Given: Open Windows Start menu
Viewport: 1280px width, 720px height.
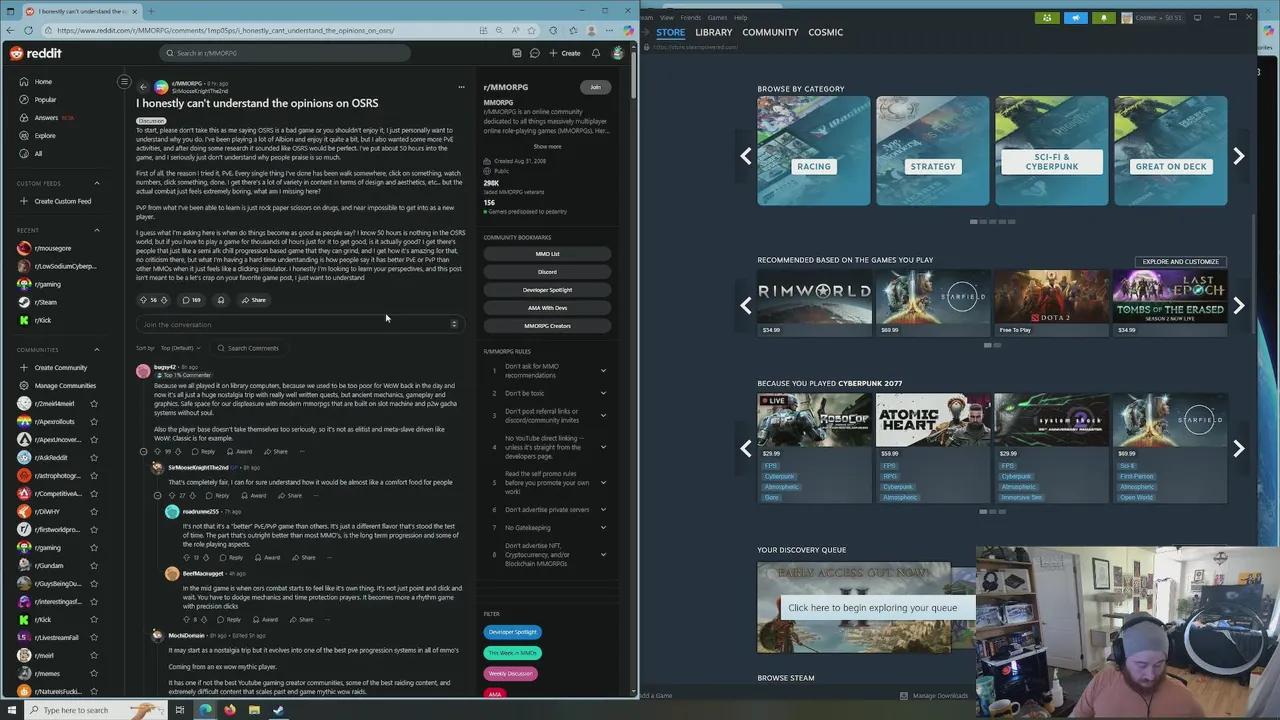Looking at the screenshot, I should 11,710.
